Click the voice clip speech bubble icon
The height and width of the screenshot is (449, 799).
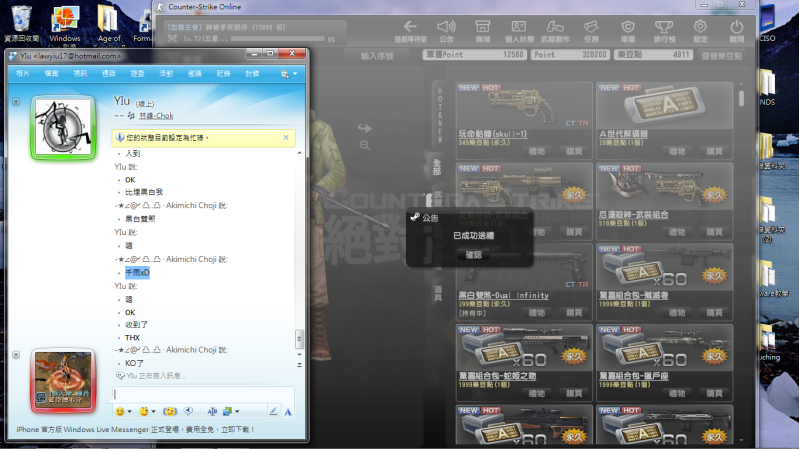pos(189,411)
